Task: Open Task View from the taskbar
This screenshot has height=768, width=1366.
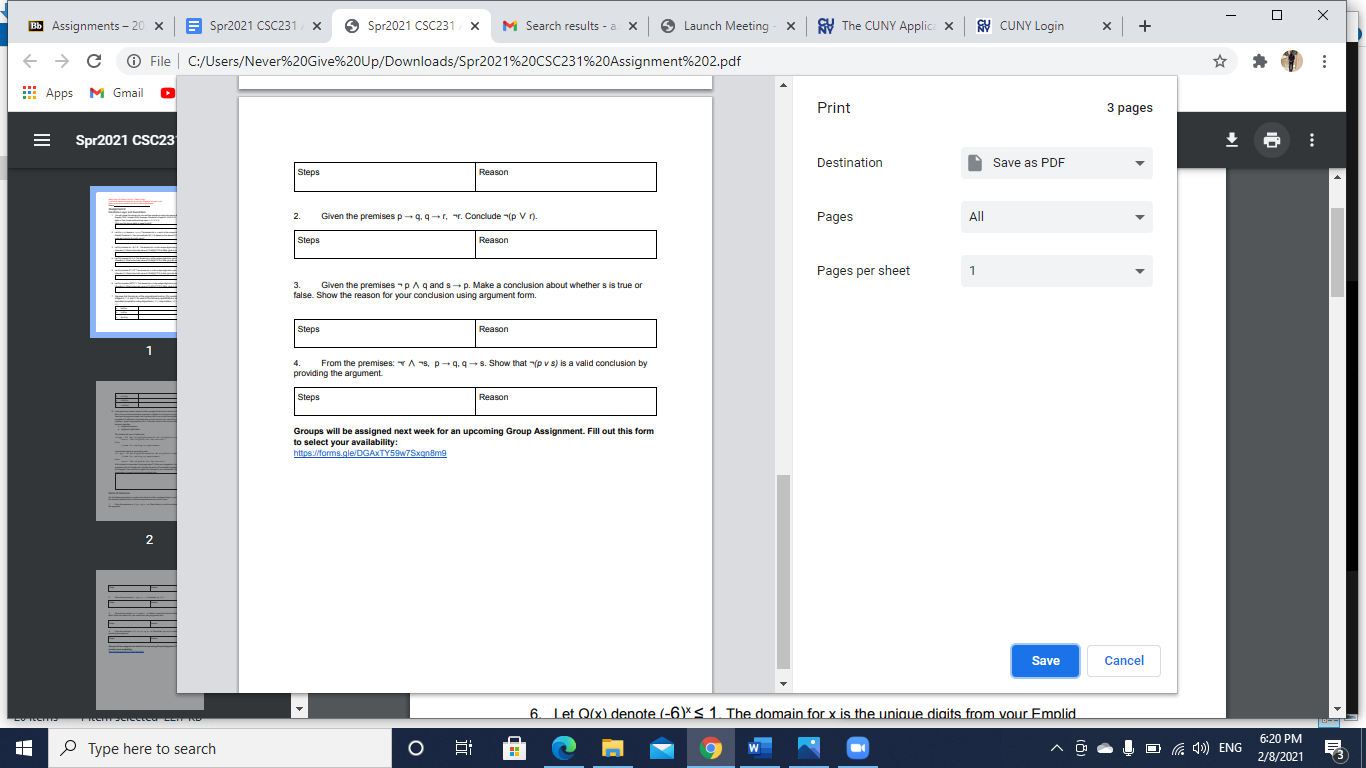Action: tap(463, 748)
